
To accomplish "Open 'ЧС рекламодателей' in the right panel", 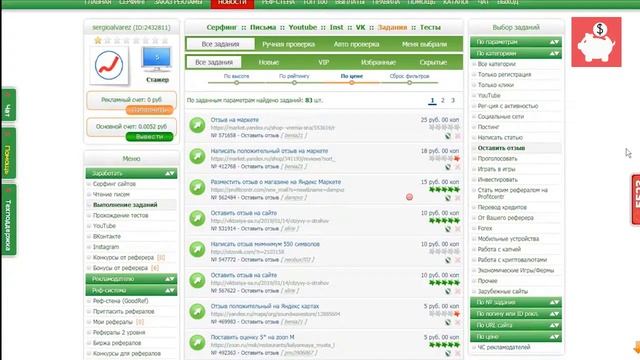I will pos(504,347).
